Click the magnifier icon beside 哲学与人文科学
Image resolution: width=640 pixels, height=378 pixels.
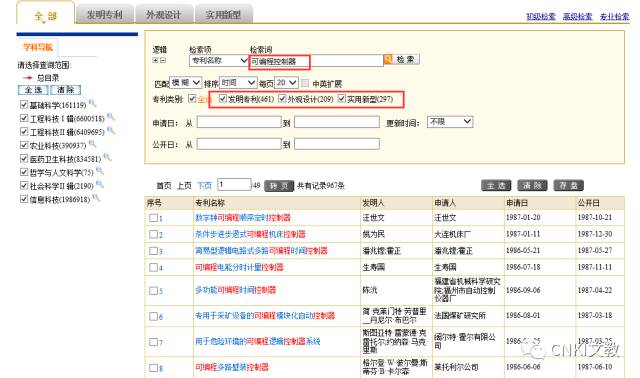click(100, 171)
